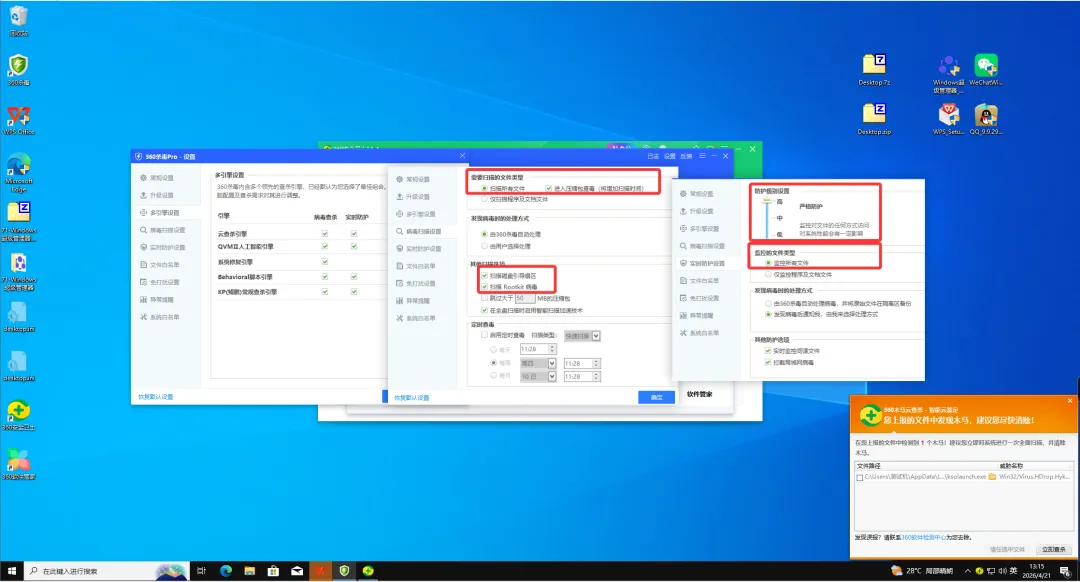Toggle Behavioral脚本引擎 实时防护 checkbox
This screenshot has height=582, width=1080.
[x=353, y=277]
